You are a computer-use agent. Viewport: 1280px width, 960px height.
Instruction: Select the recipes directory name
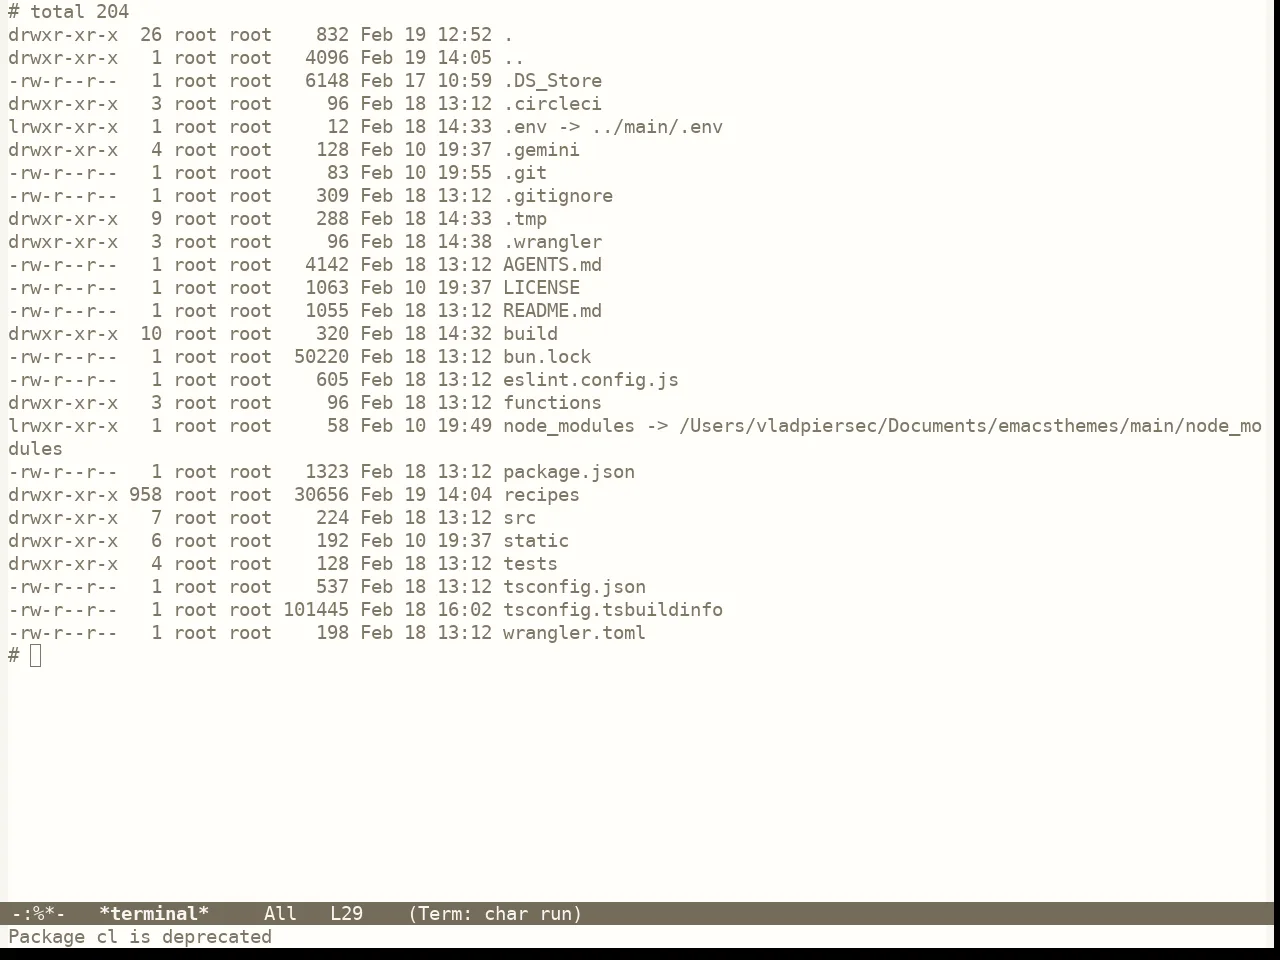[541, 495]
